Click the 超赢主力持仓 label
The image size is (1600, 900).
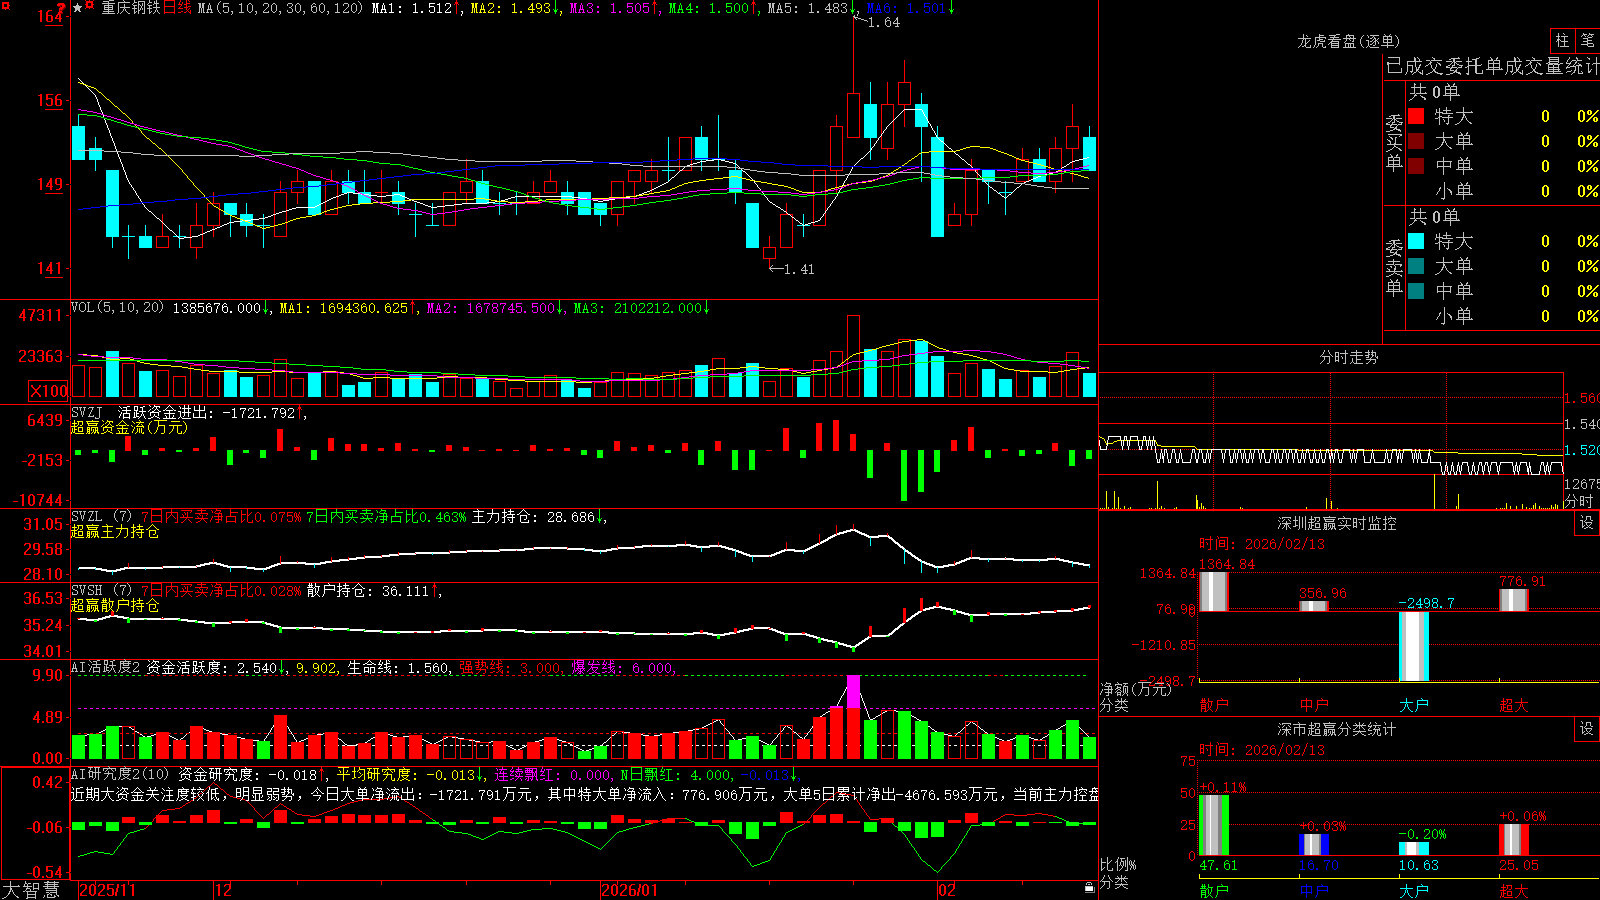click(115, 531)
